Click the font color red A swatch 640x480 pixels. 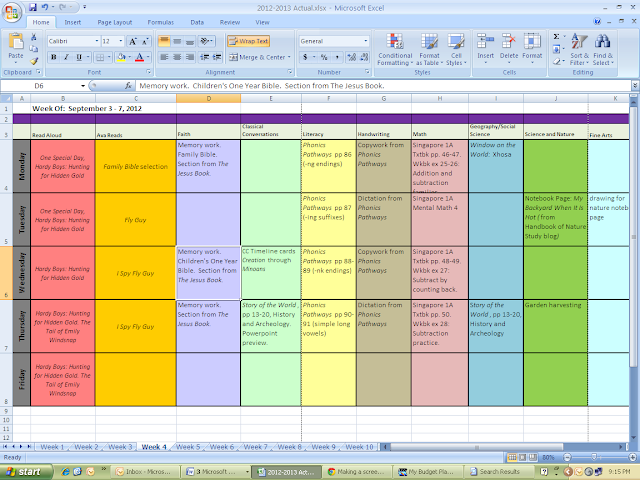(140, 58)
